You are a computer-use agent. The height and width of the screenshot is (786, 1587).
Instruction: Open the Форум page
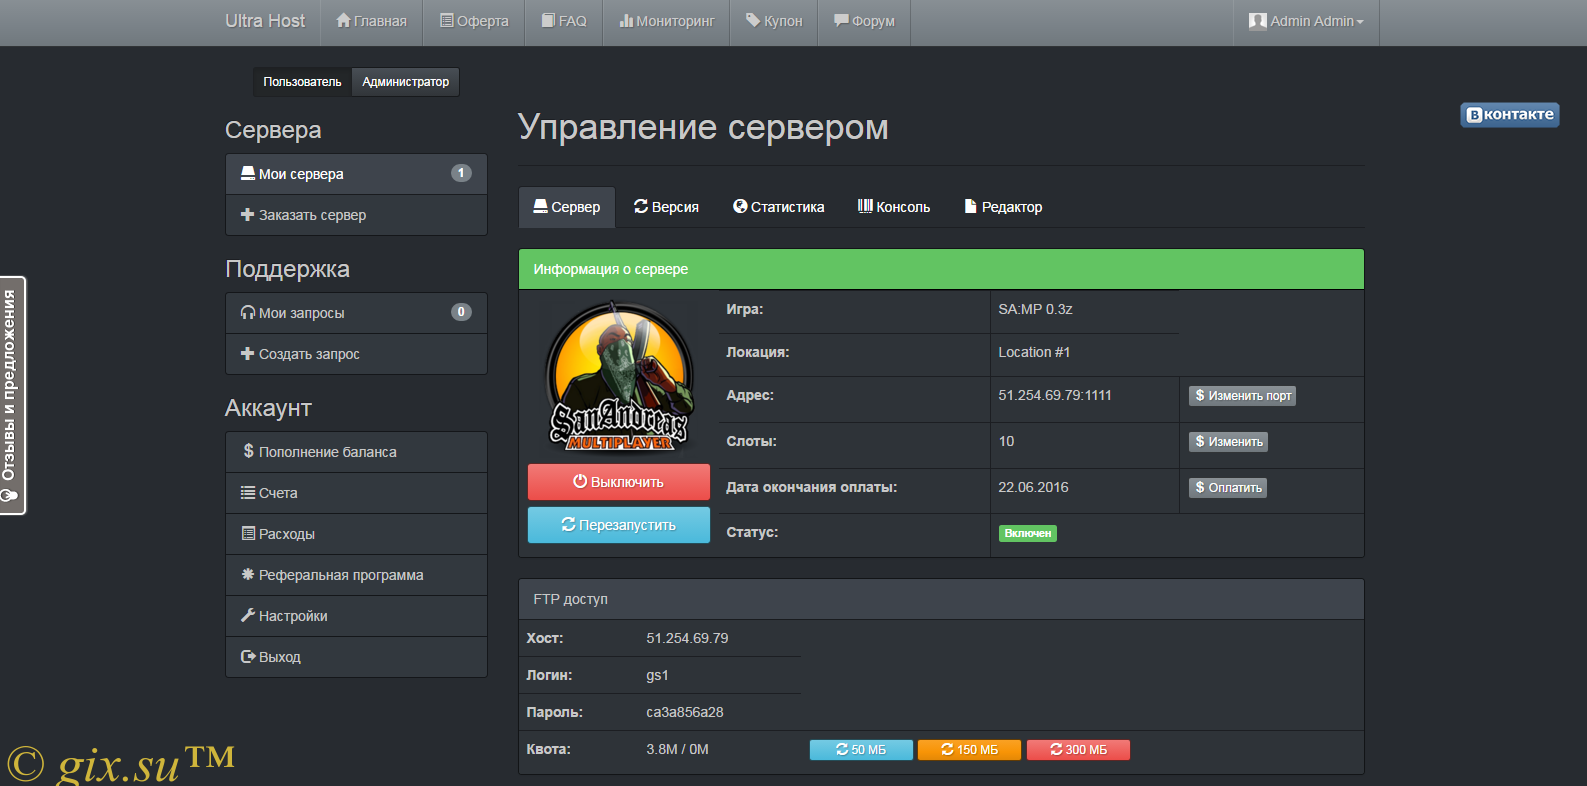click(864, 21)
